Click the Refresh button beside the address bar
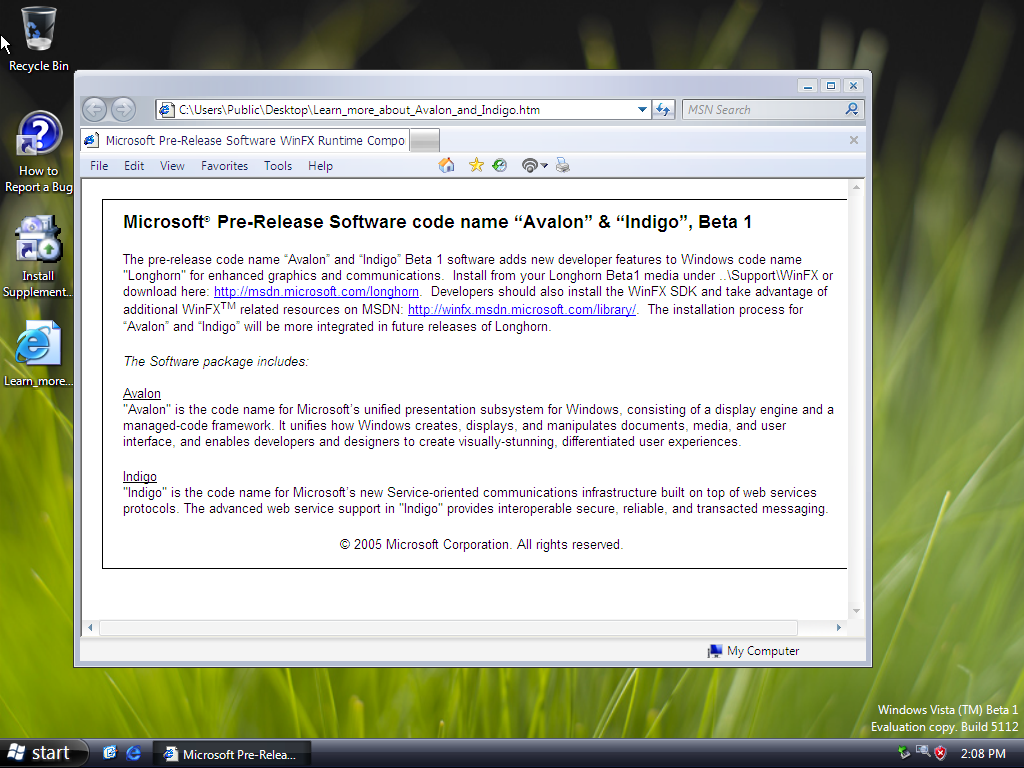 coord(663,109)
